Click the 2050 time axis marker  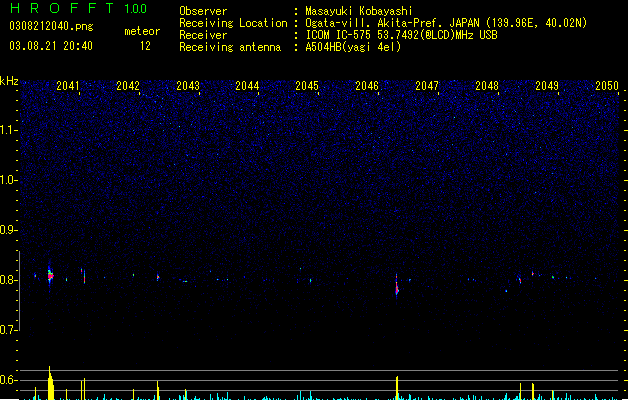tap(607, 86)
